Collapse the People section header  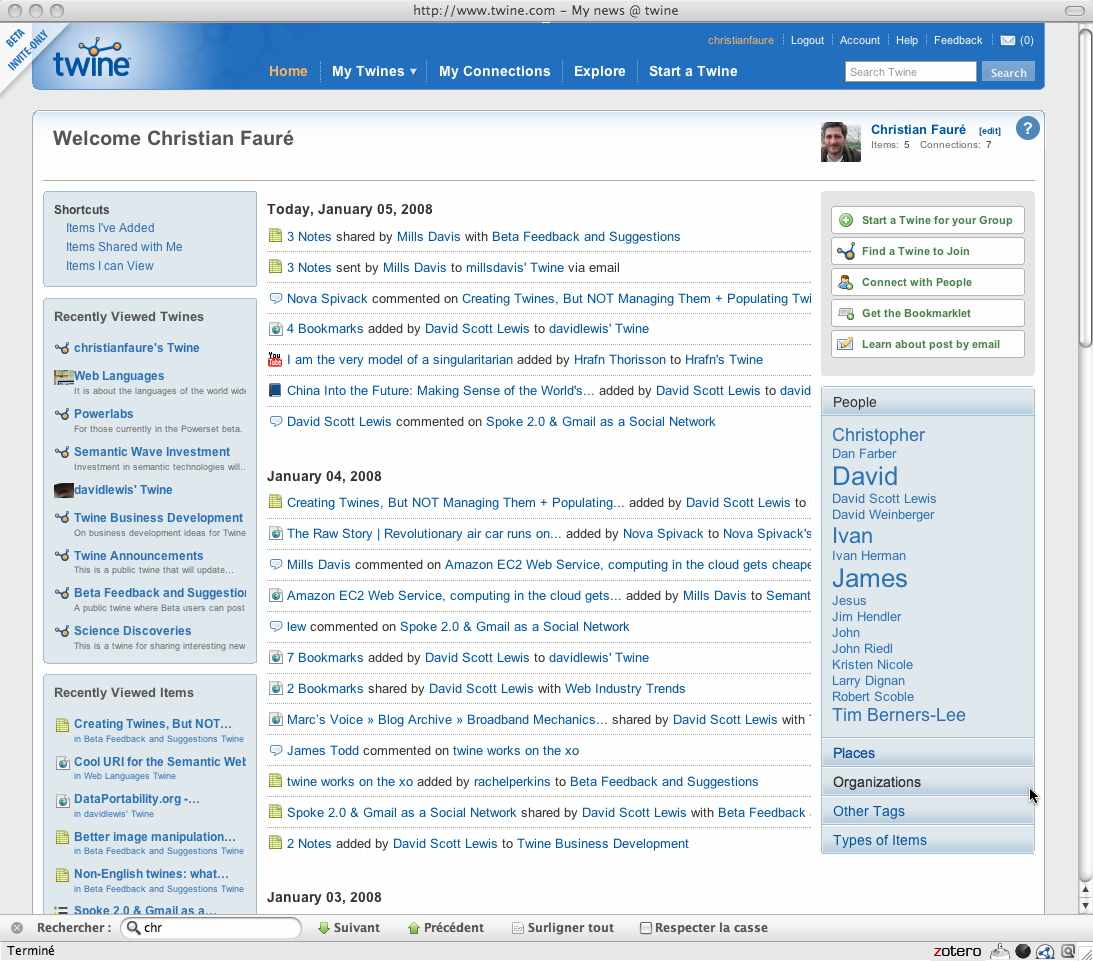[x=927, y=402]
